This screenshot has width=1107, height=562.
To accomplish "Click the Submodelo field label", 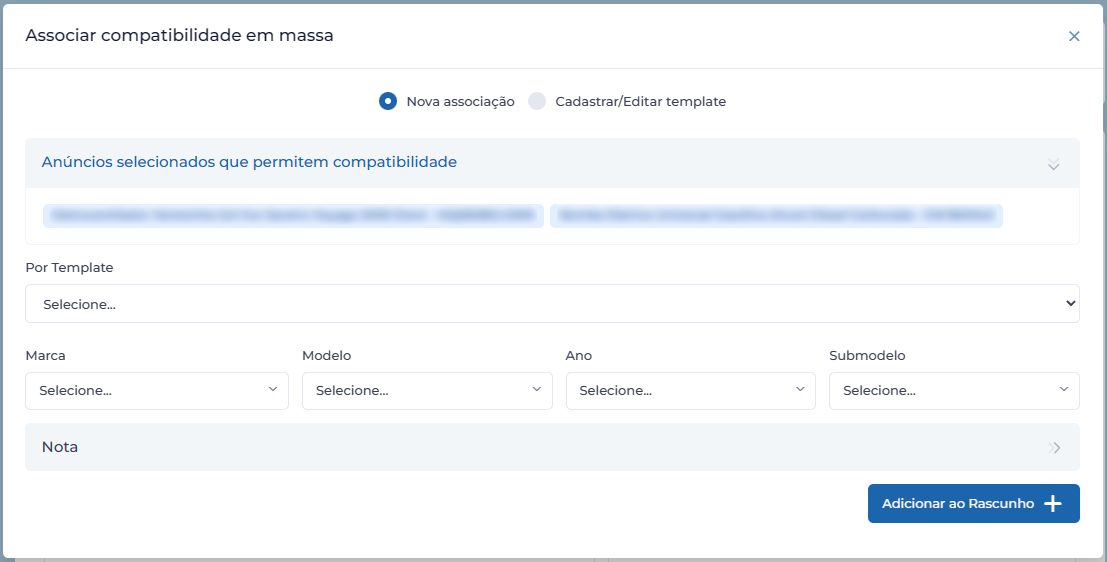I will [867, 356].
